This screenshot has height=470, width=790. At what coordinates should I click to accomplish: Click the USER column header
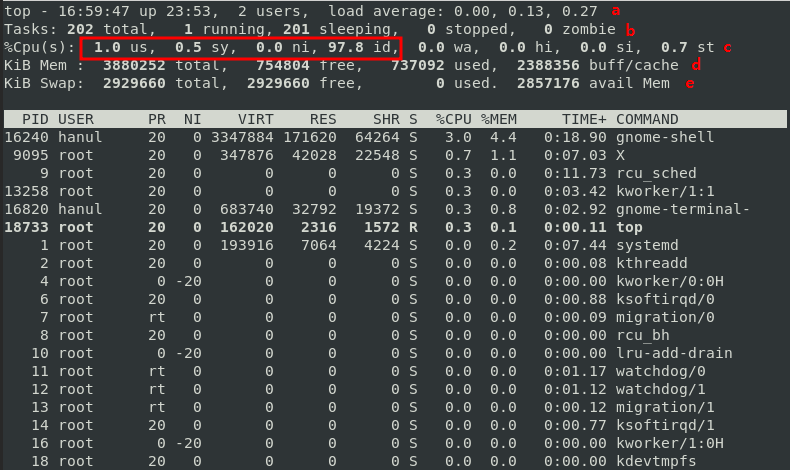76,119
